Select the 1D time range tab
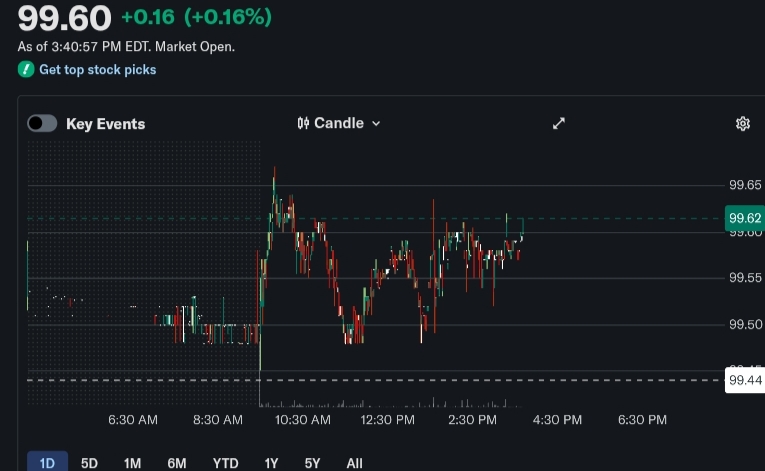Image resolution: width=765 pixels, height=471 pixels. (47, 463)
